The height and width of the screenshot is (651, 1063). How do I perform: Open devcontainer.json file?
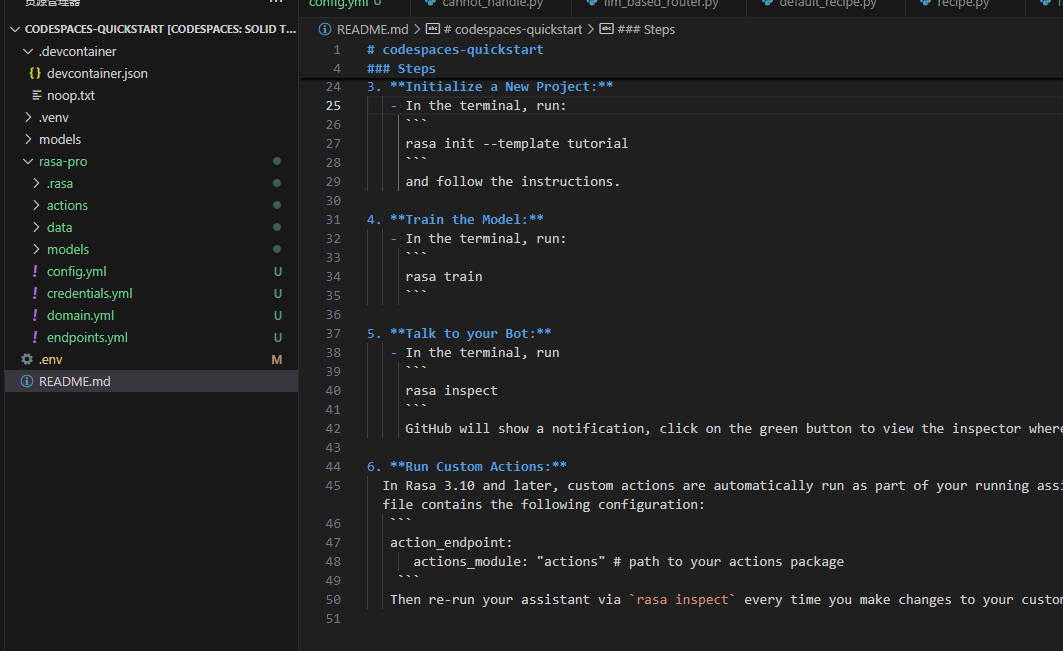(x=97, y=73)
